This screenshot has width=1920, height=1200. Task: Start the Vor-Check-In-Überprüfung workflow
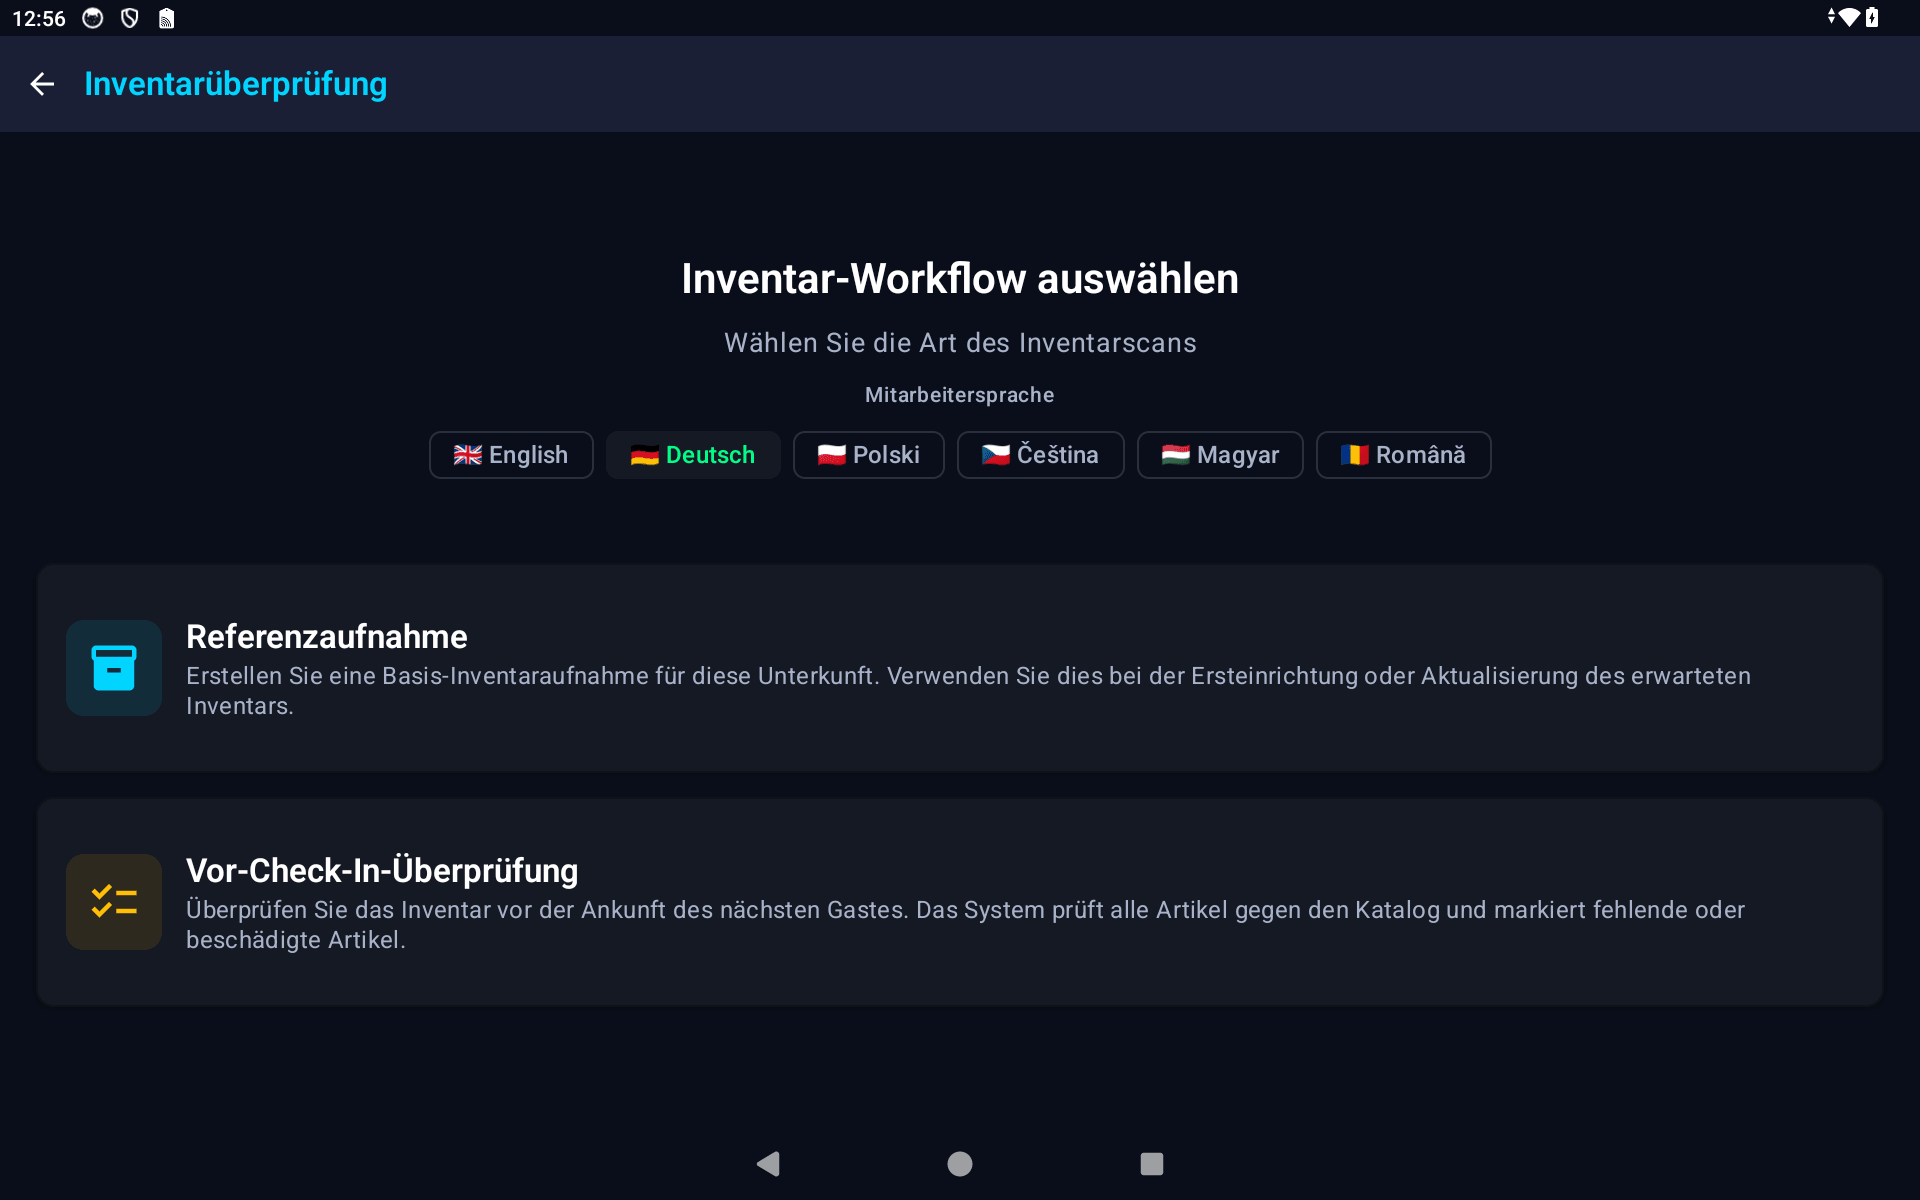click(x=959, y=901)
